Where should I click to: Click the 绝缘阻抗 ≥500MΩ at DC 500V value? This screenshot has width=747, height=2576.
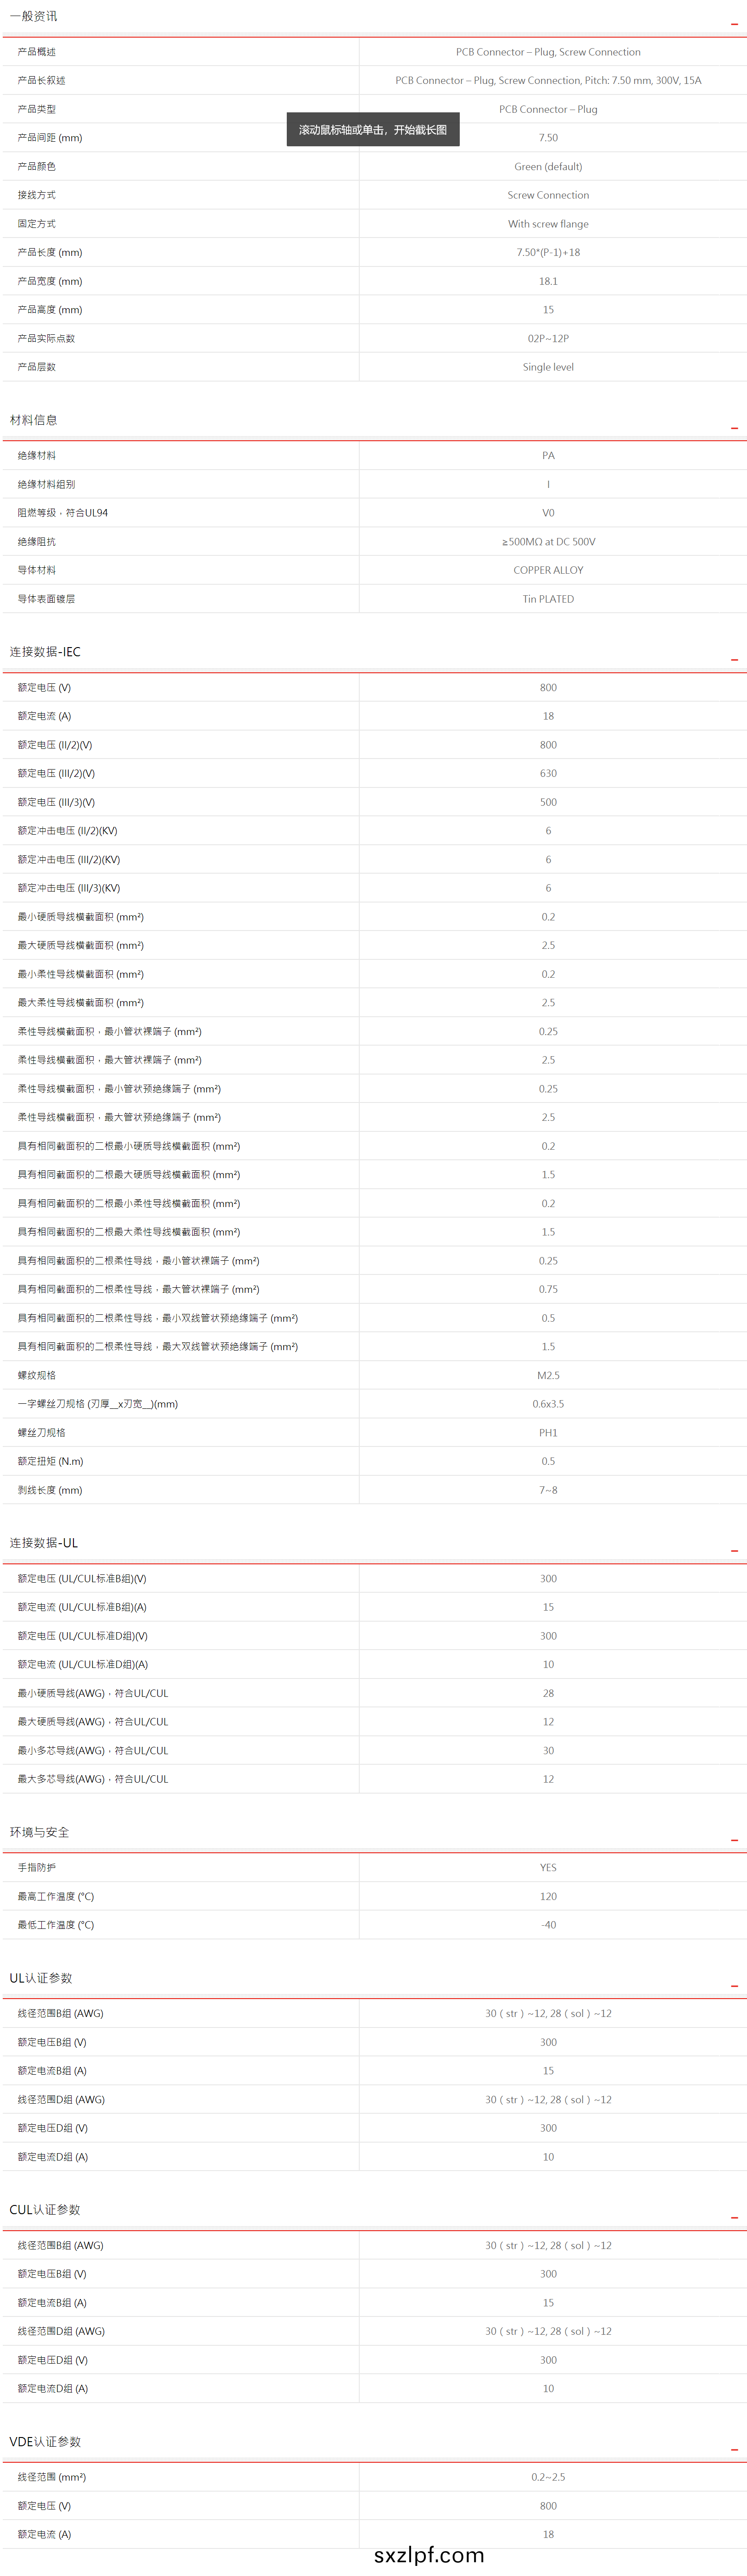[x=548, y=542]
